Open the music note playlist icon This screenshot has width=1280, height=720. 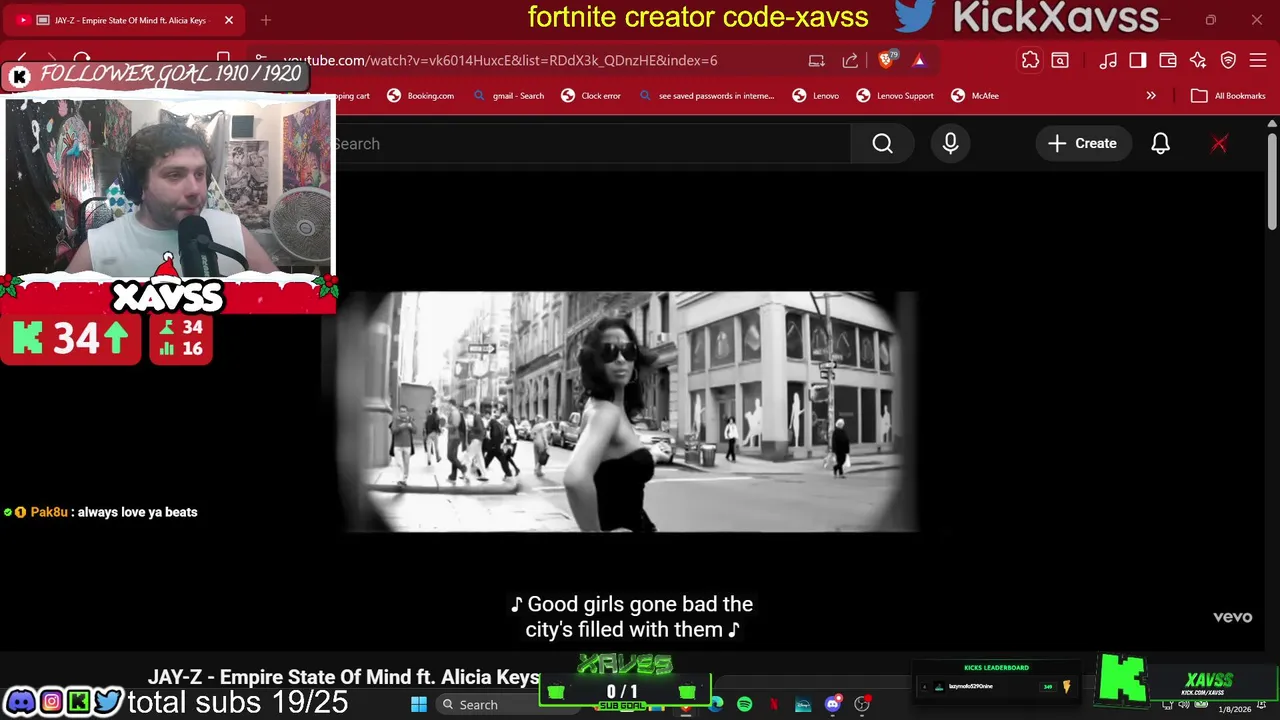pyautogui.click(x=1108, y=60)
